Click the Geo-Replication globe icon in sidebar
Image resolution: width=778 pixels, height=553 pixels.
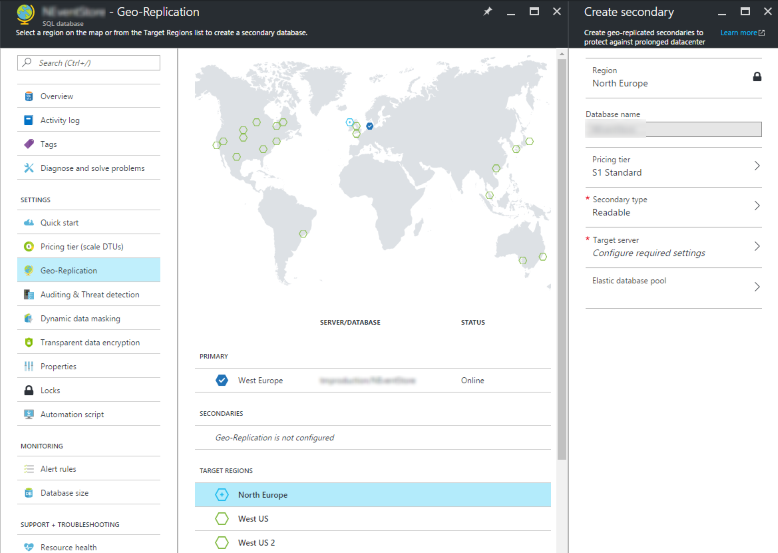[x=29, y=270]
